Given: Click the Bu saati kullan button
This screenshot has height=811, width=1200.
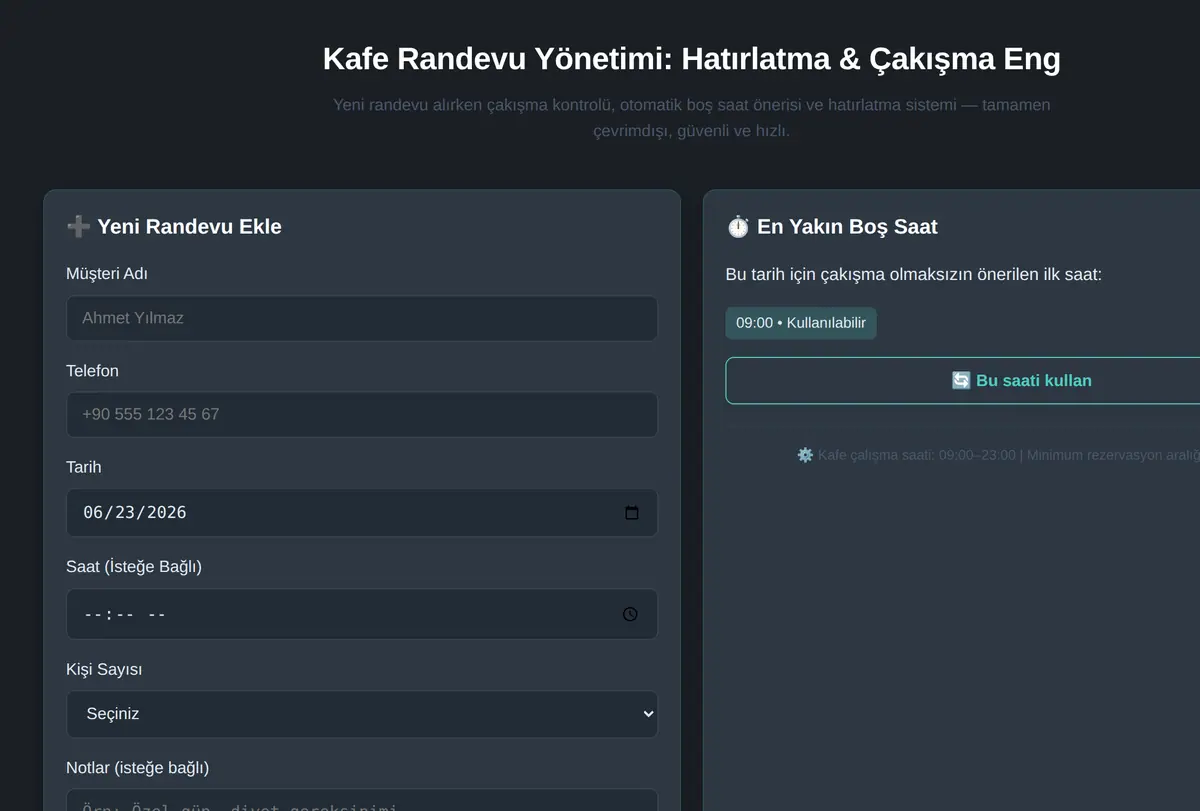Looking at the screenshot, I should pos(962,380).
